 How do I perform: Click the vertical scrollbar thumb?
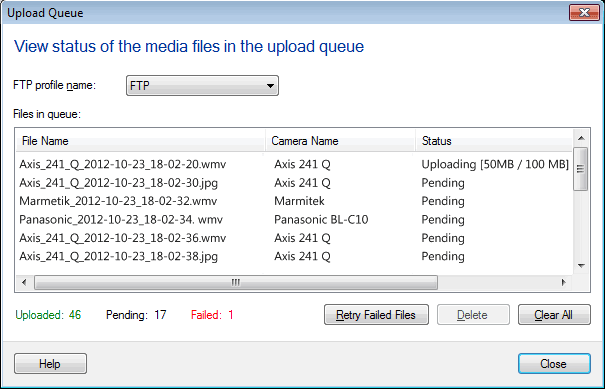[x=580, y=169]
